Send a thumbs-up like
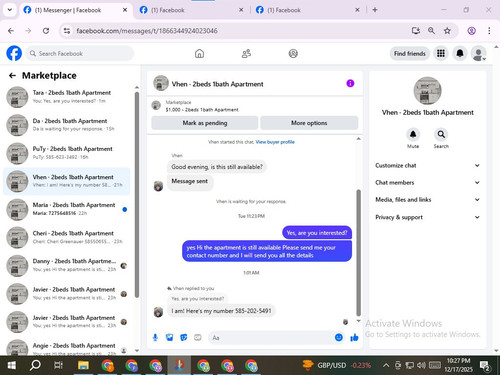Image resolution: width=500 pixels, height=375 pixels. (354, 338)
